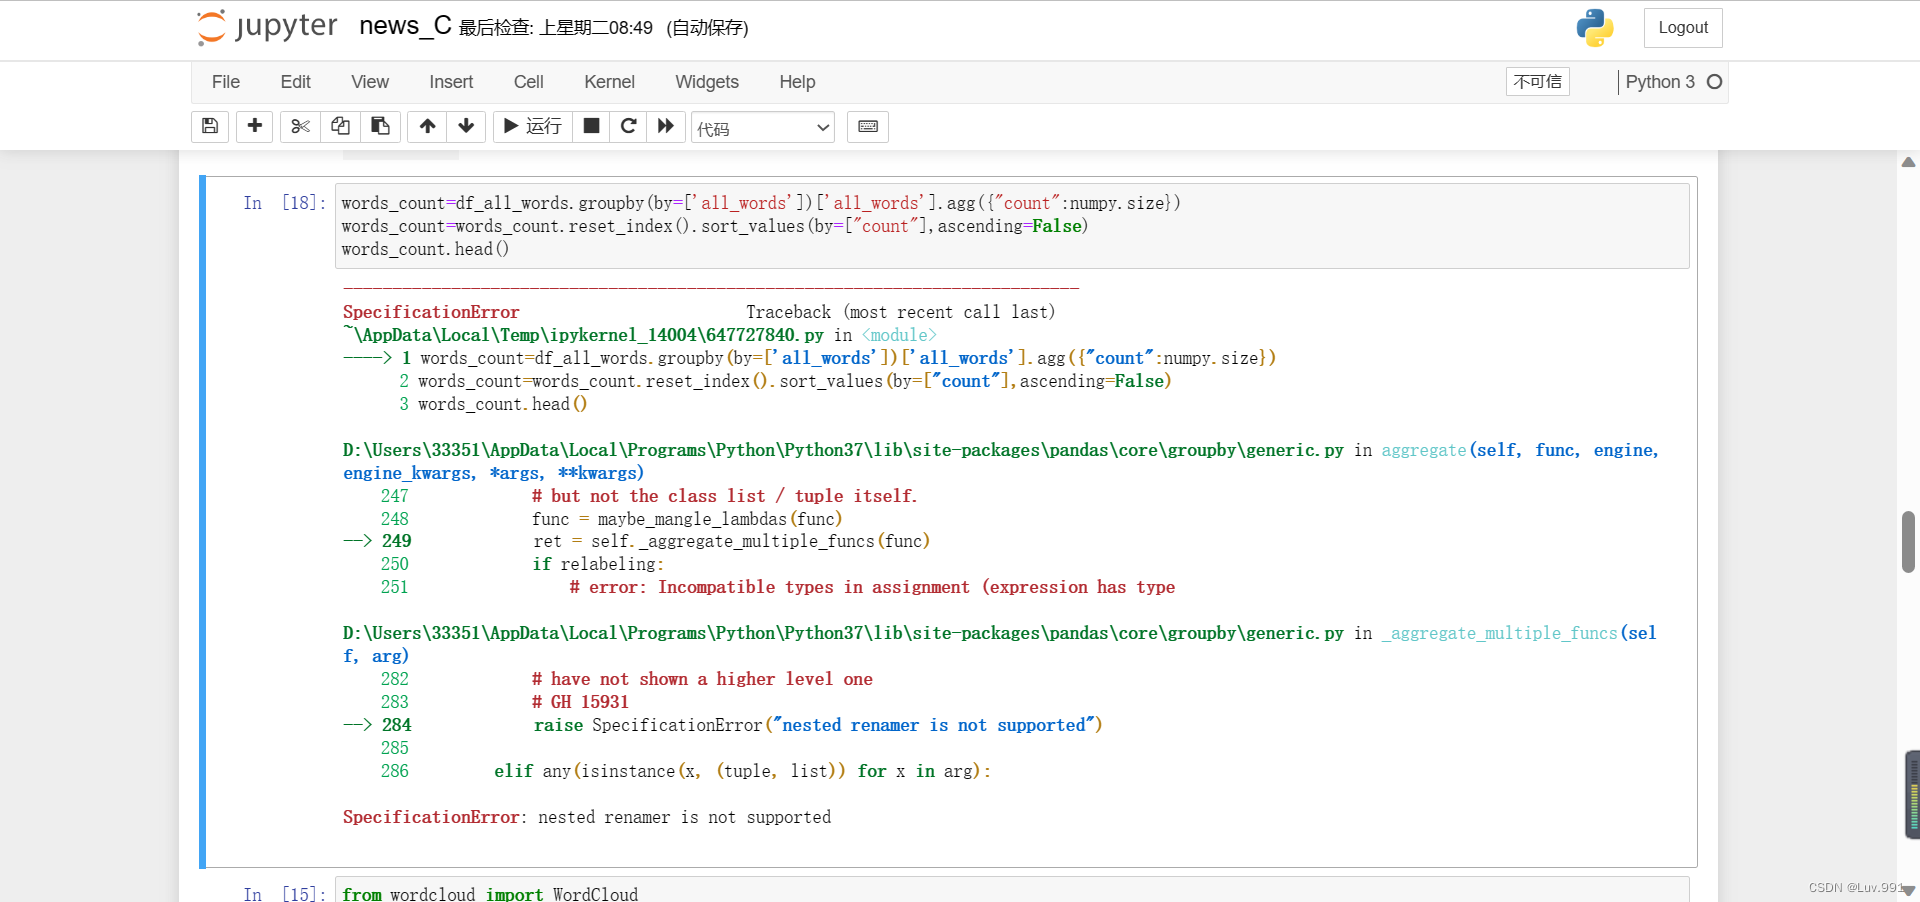Open the Cell menu
1920x902 pixels.
[x=528, y=82]
